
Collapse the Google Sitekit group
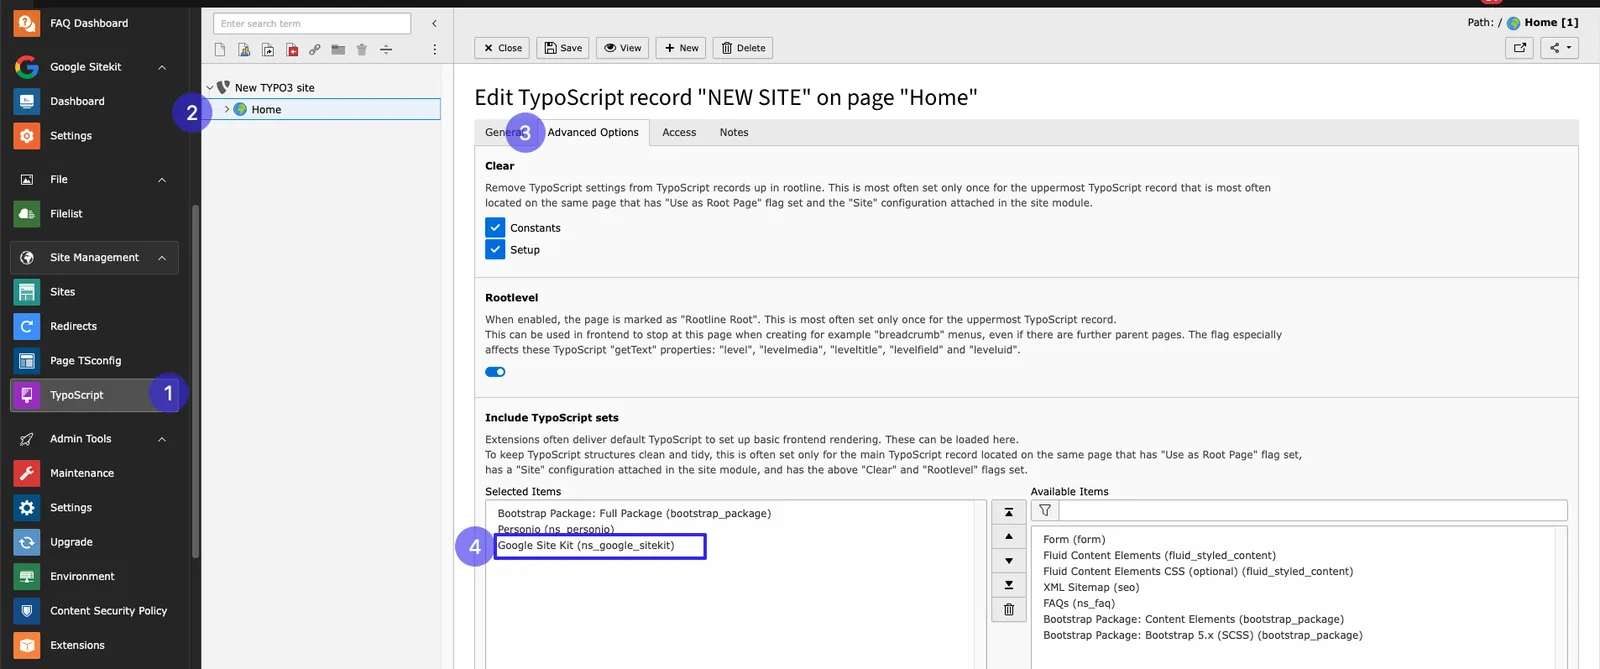(x=162, y=67)
